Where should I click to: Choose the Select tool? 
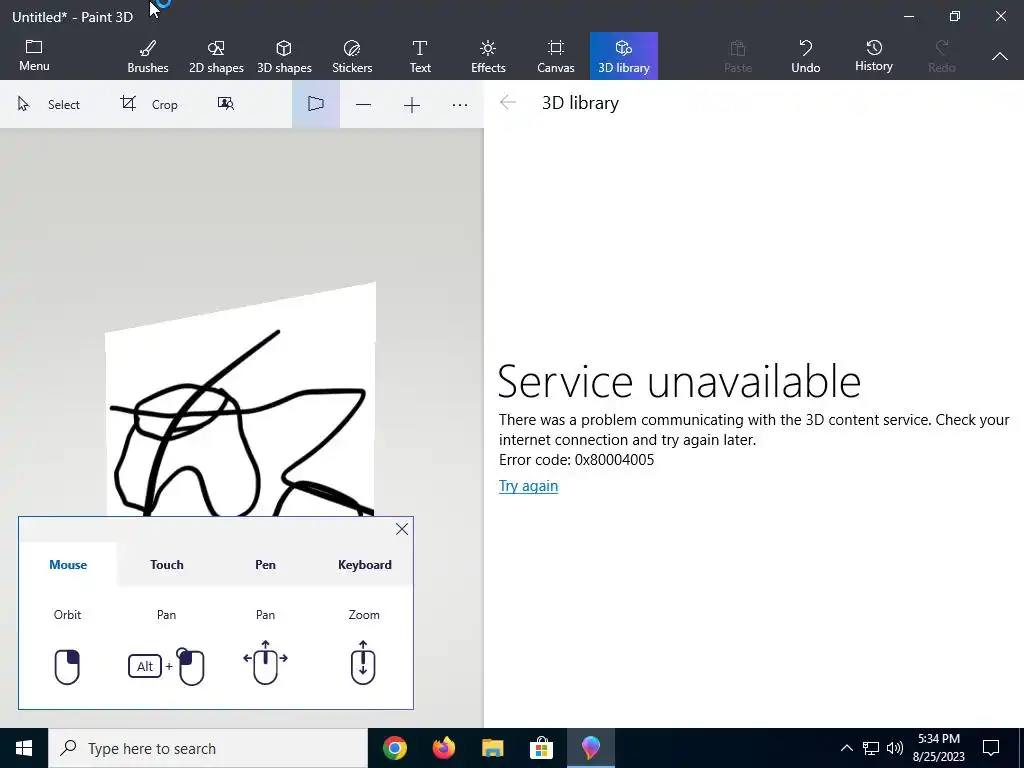point(49,104)
